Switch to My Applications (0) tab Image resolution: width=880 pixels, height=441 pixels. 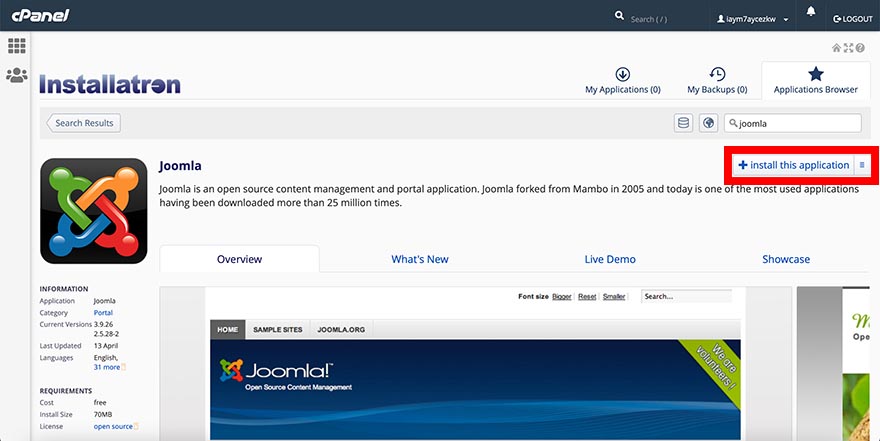point(622,81)
